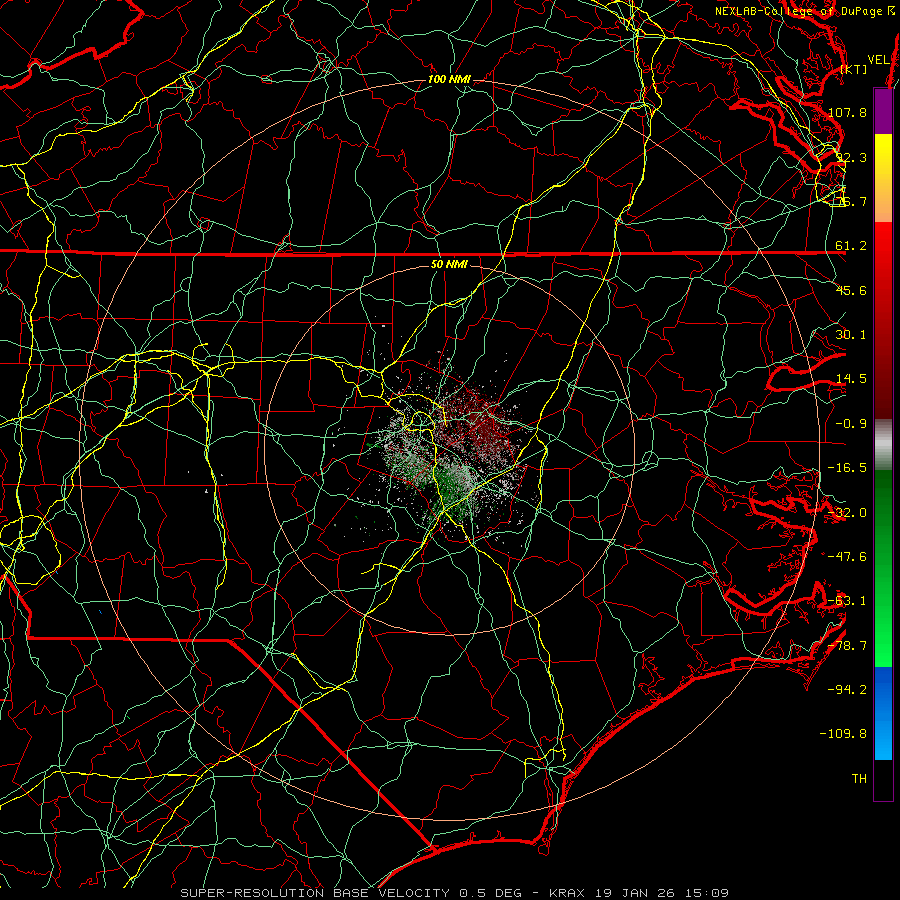The width and height of the screenshot is (900, 900).
Task: Select the -109.8 legend value
Action: point(843,734)
